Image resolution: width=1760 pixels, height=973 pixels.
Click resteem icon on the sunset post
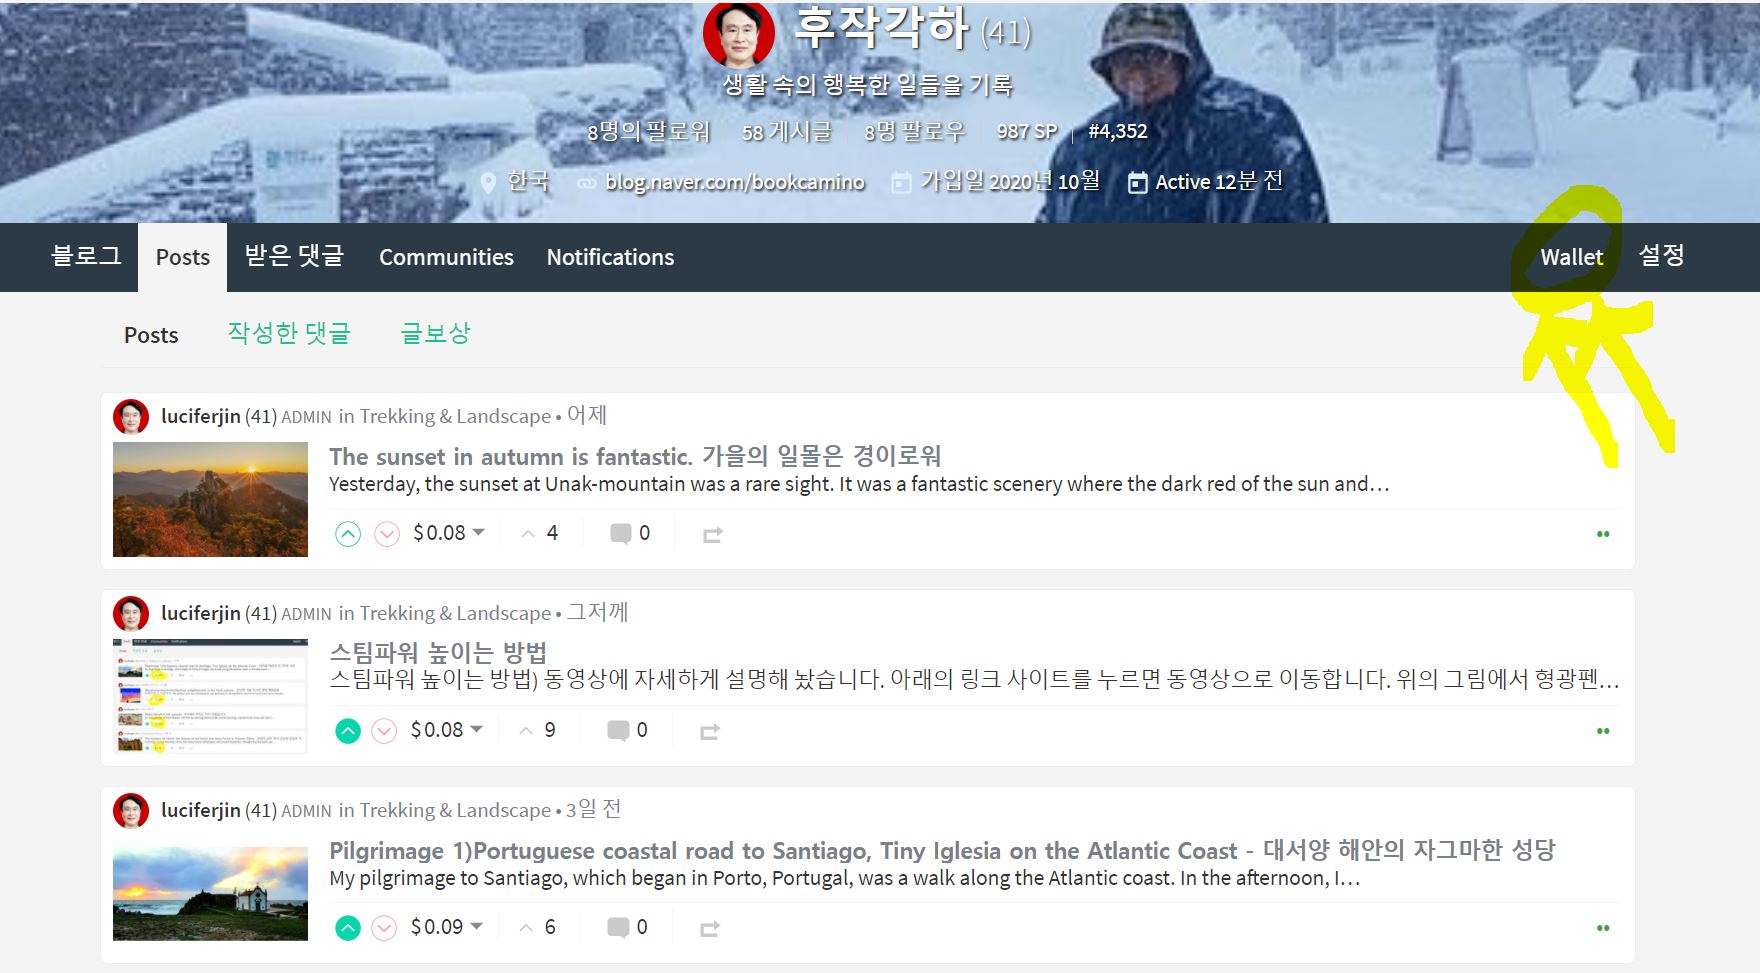(712, 535)
